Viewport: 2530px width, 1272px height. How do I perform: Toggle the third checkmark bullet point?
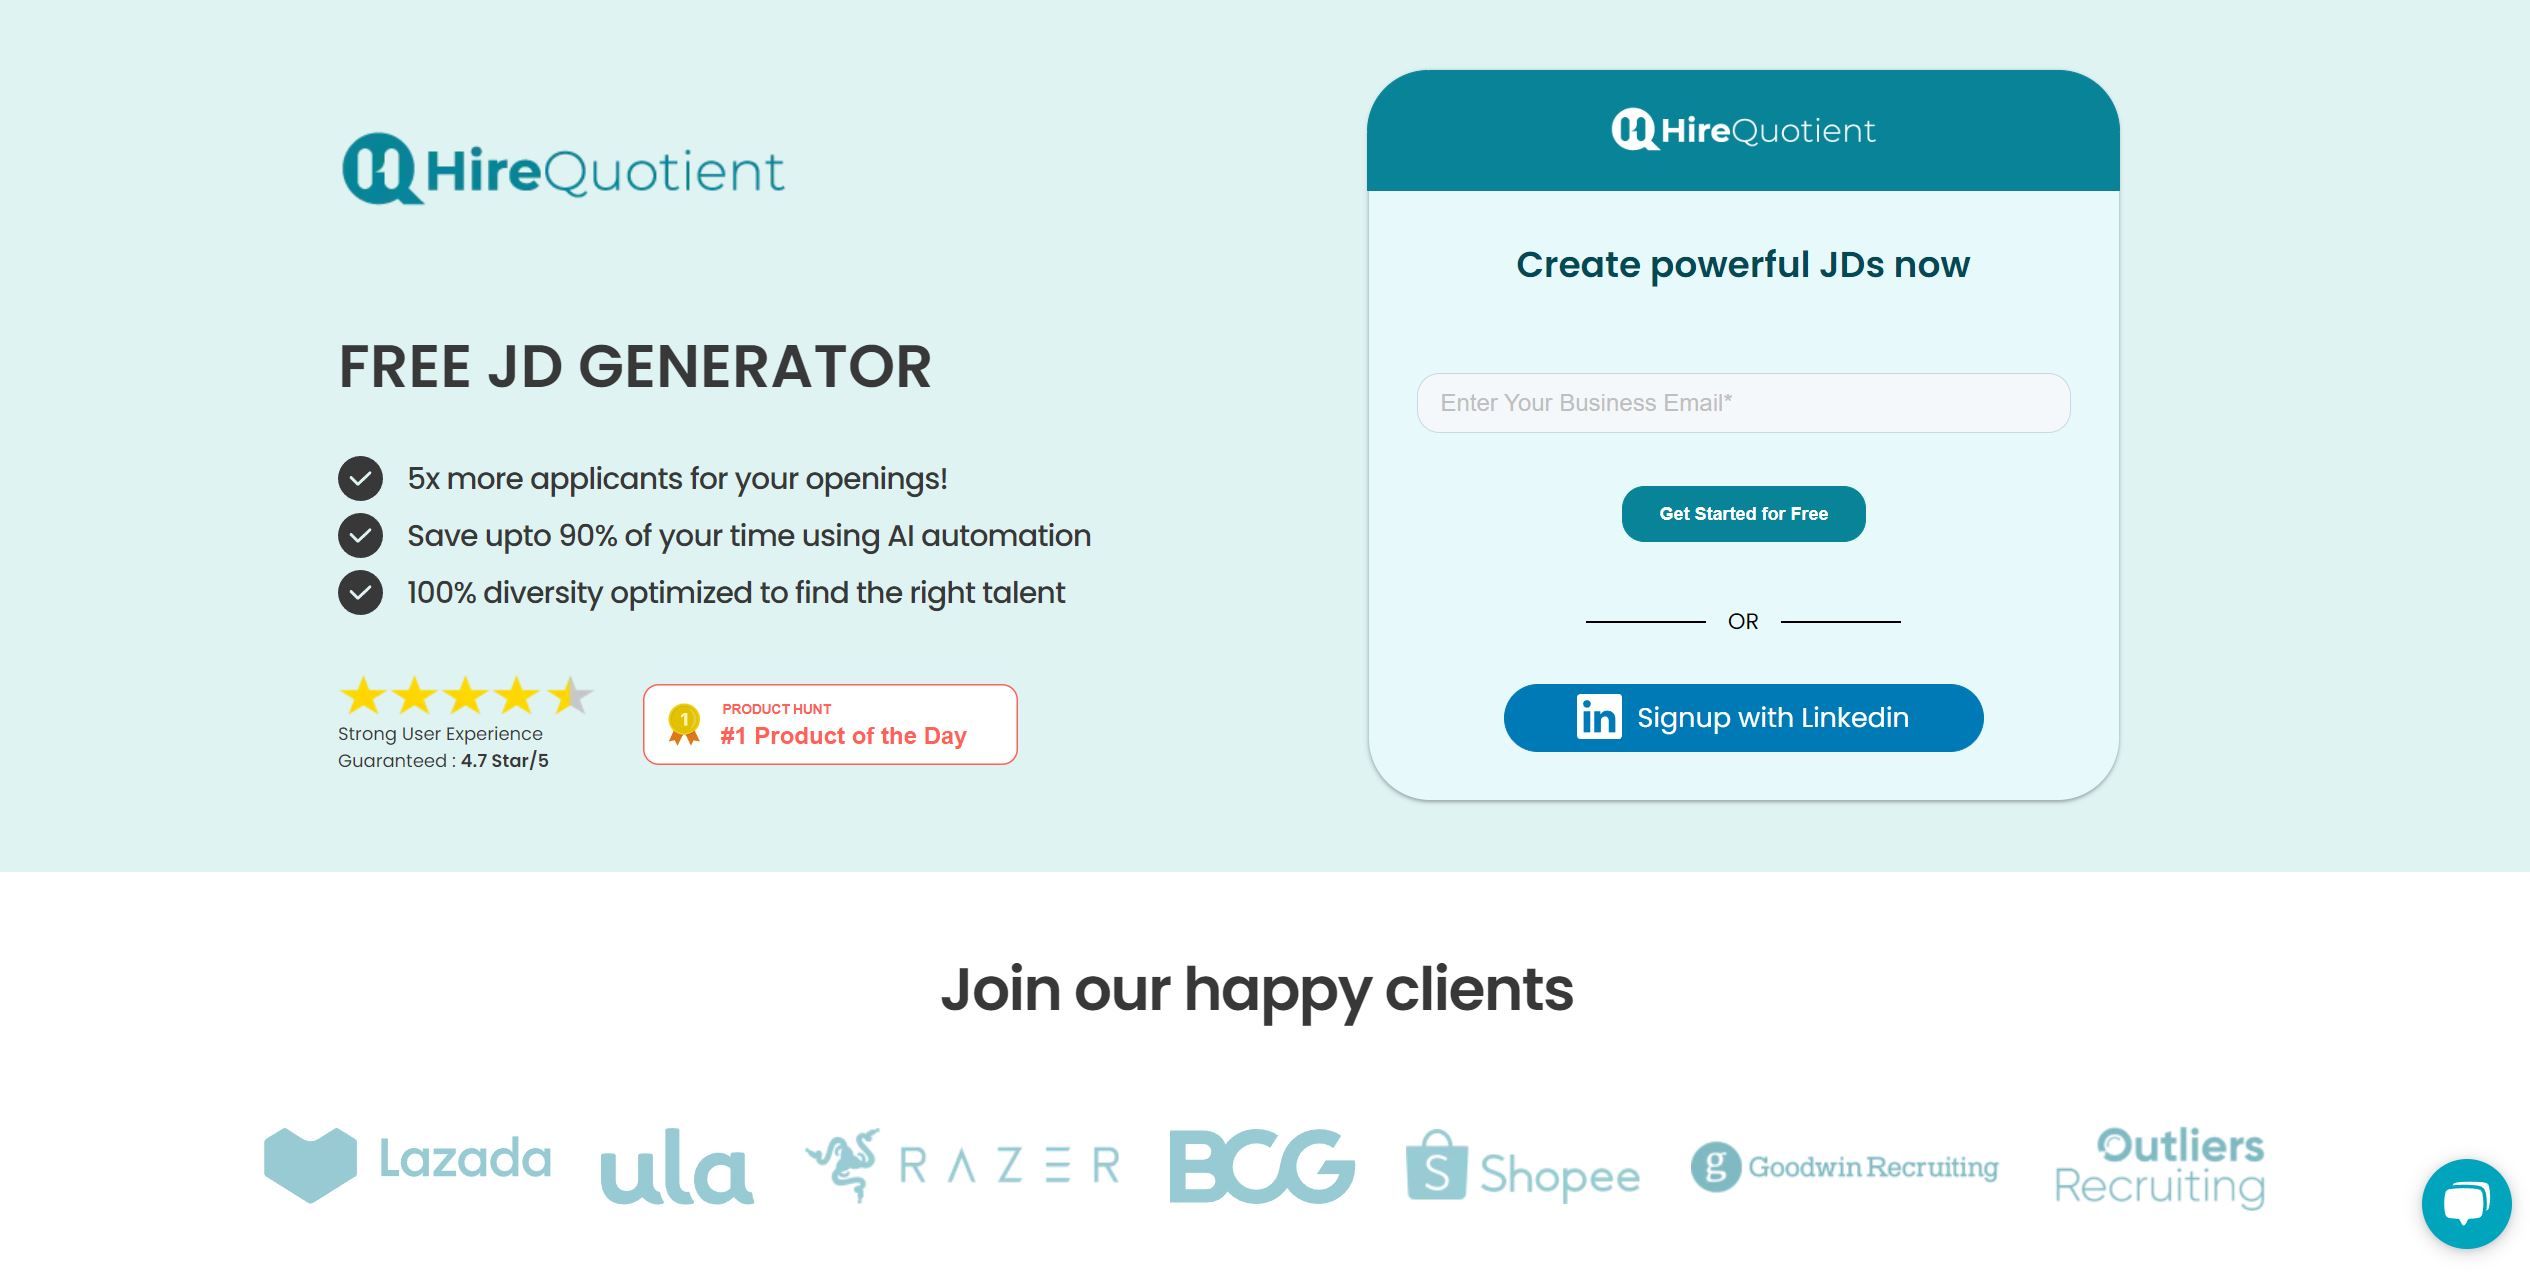360,592
